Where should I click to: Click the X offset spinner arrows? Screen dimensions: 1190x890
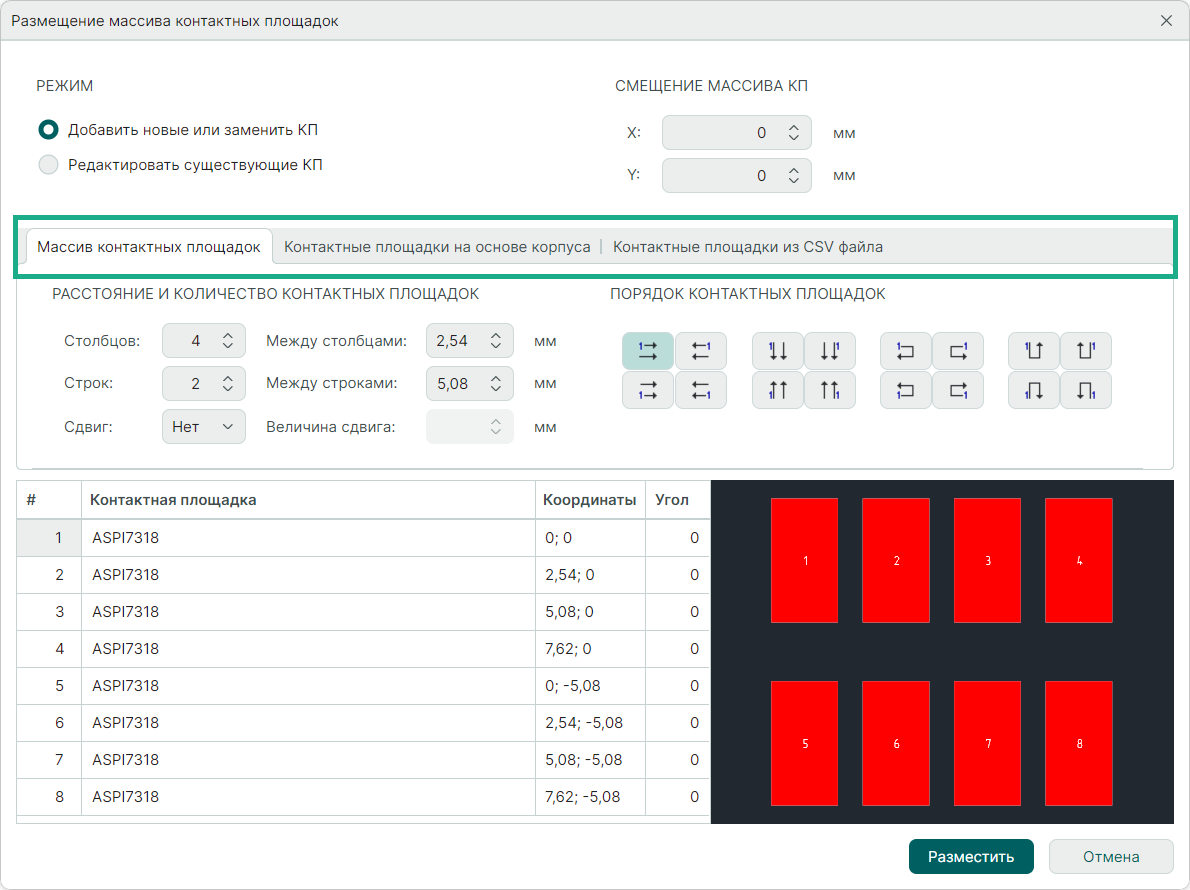click(x=793, y=133)
